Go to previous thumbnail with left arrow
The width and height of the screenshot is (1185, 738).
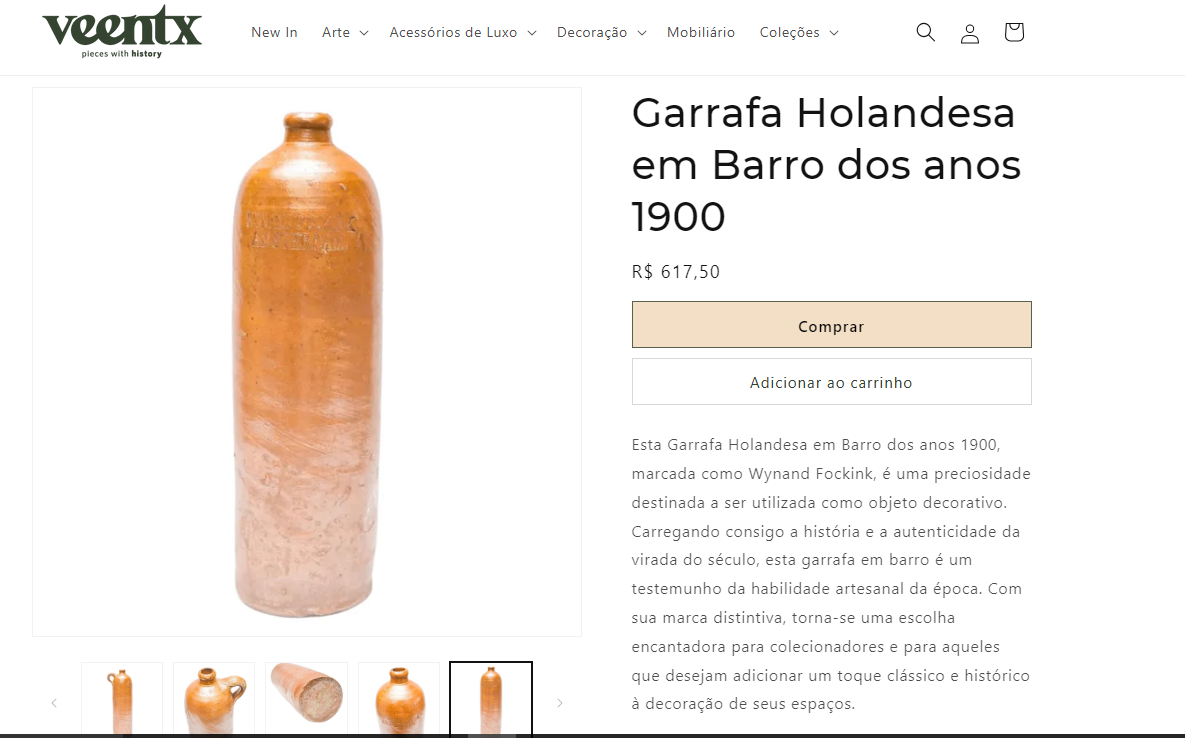coord(54,702)
